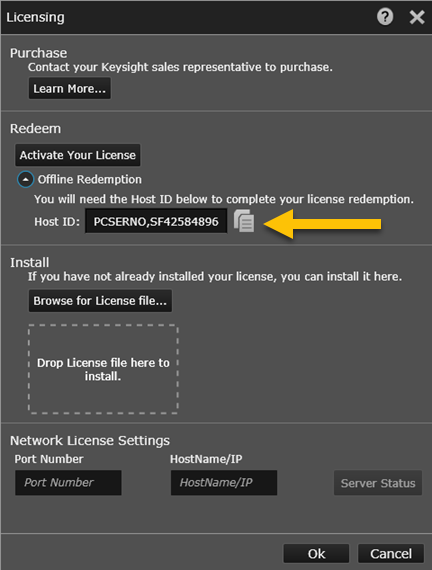Dismiss the dialog with Cancel

[x=391, y=554]
